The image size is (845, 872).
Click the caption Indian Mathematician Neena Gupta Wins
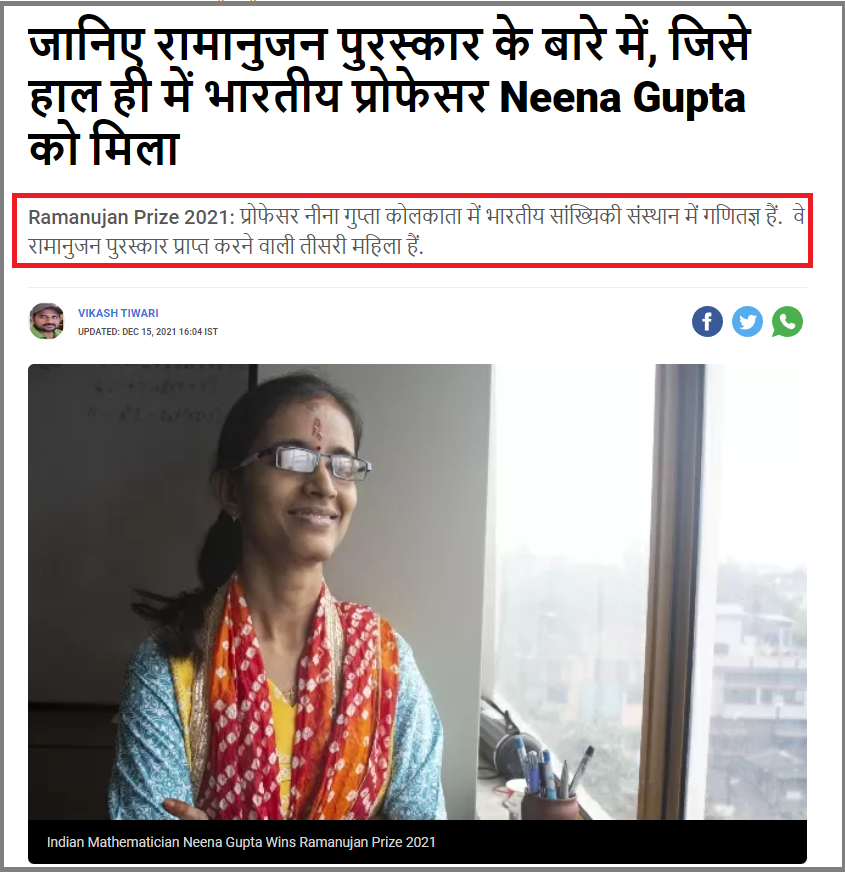(241, 842)
